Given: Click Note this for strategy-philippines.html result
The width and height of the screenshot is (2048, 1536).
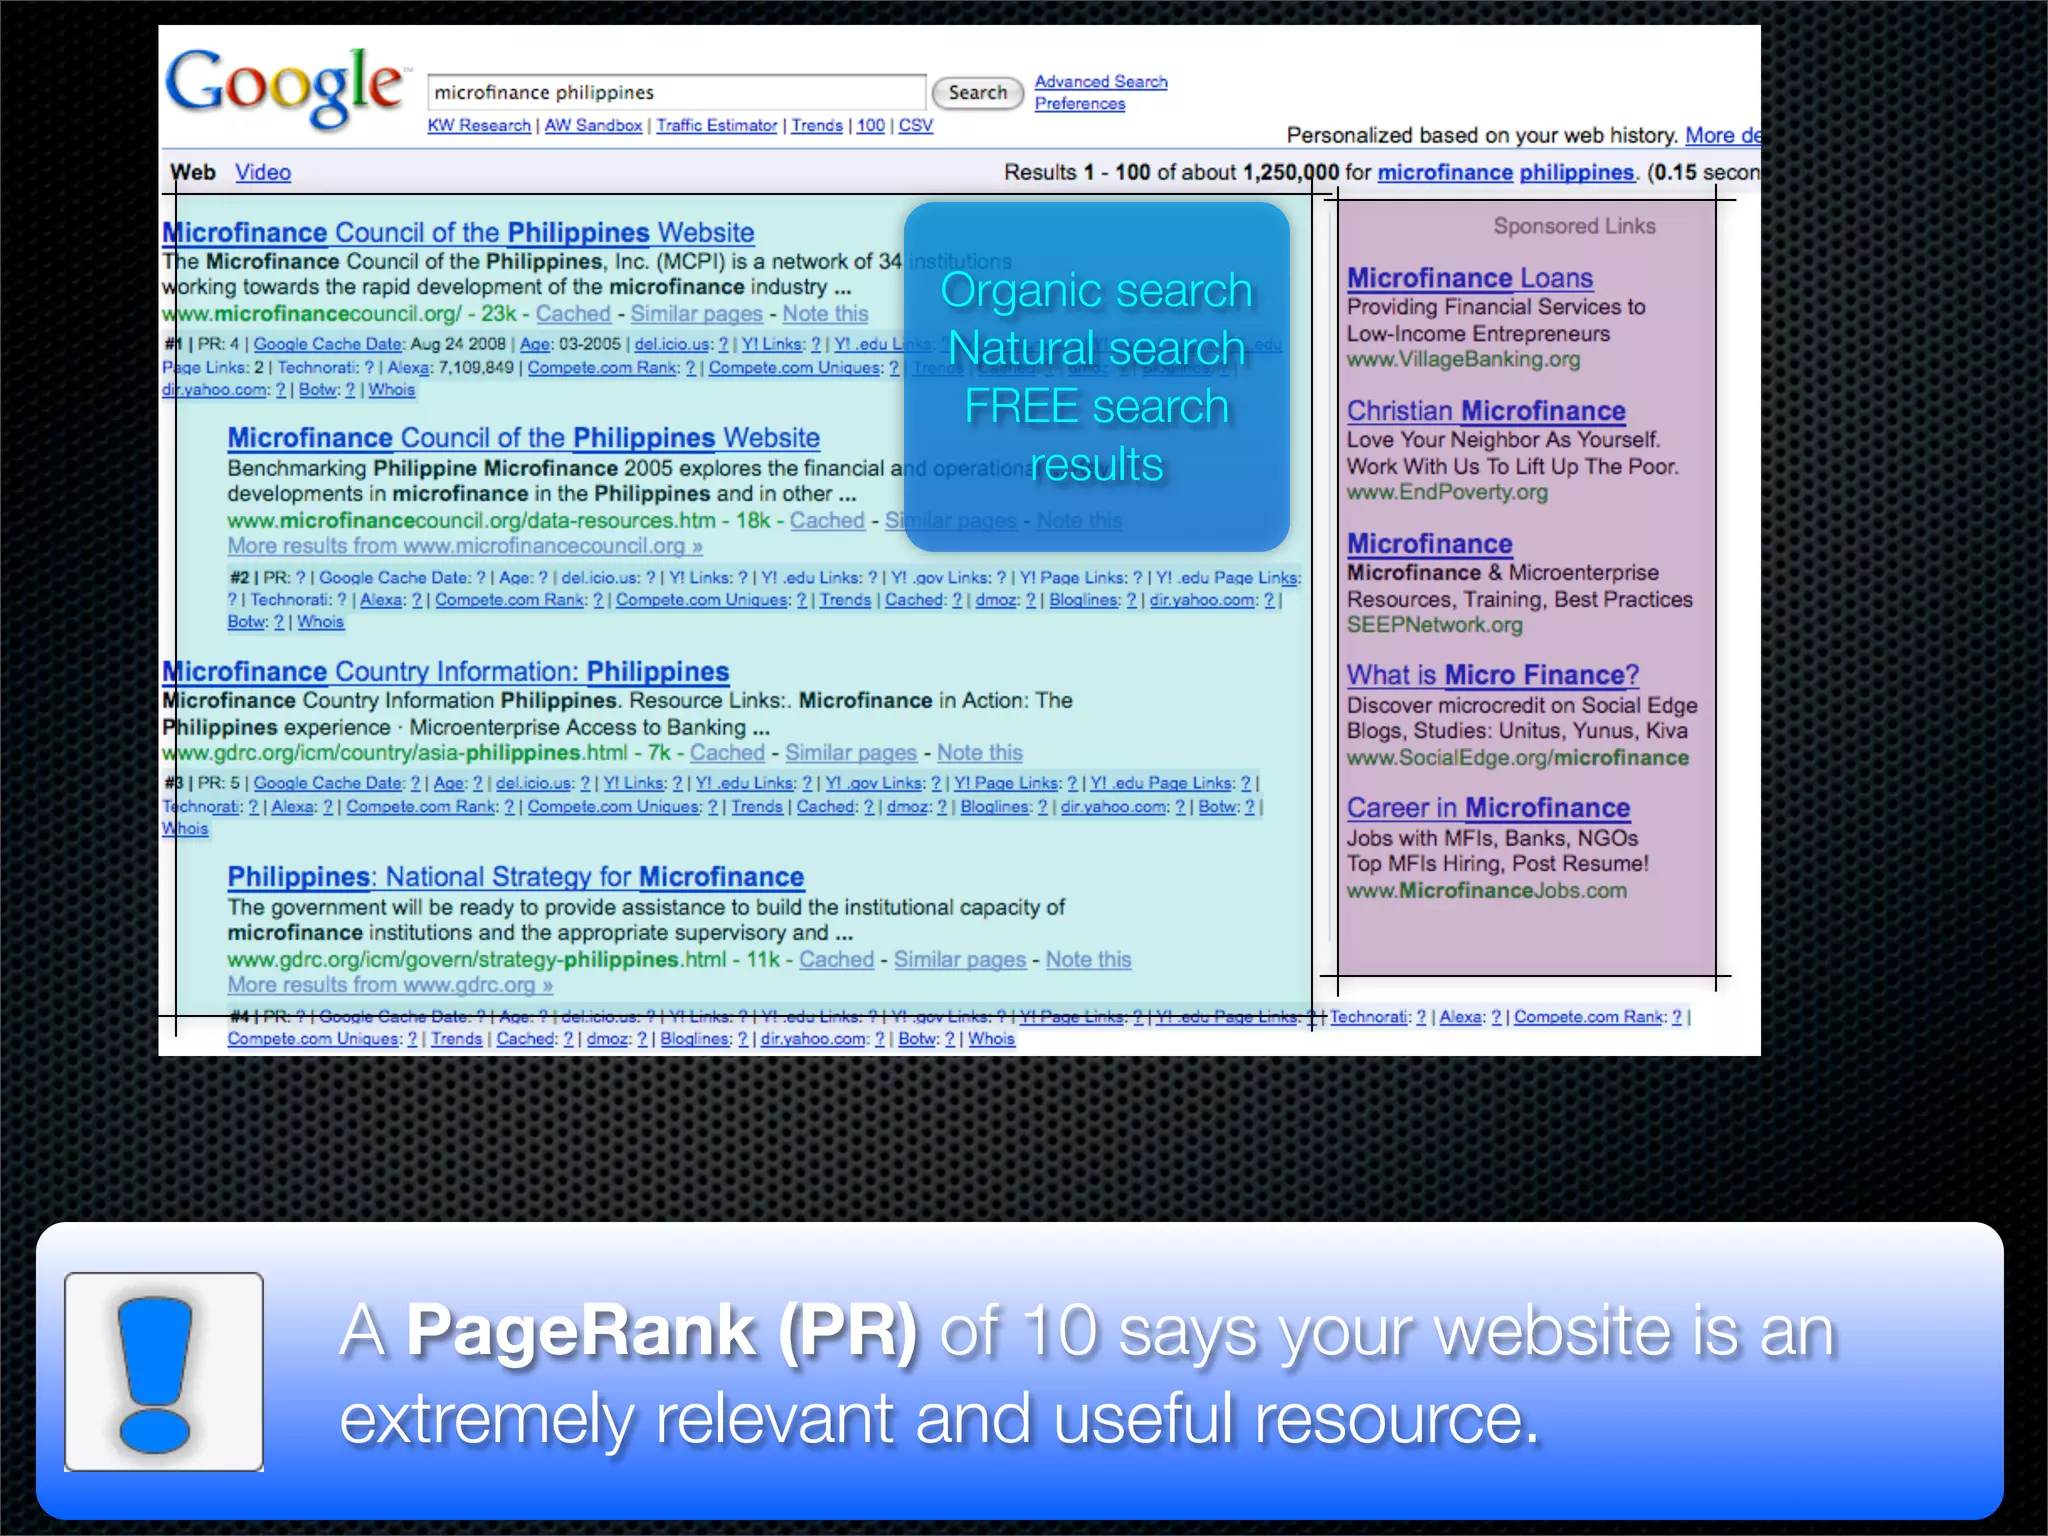Looking at the screenshot, I should [1089, 959].
